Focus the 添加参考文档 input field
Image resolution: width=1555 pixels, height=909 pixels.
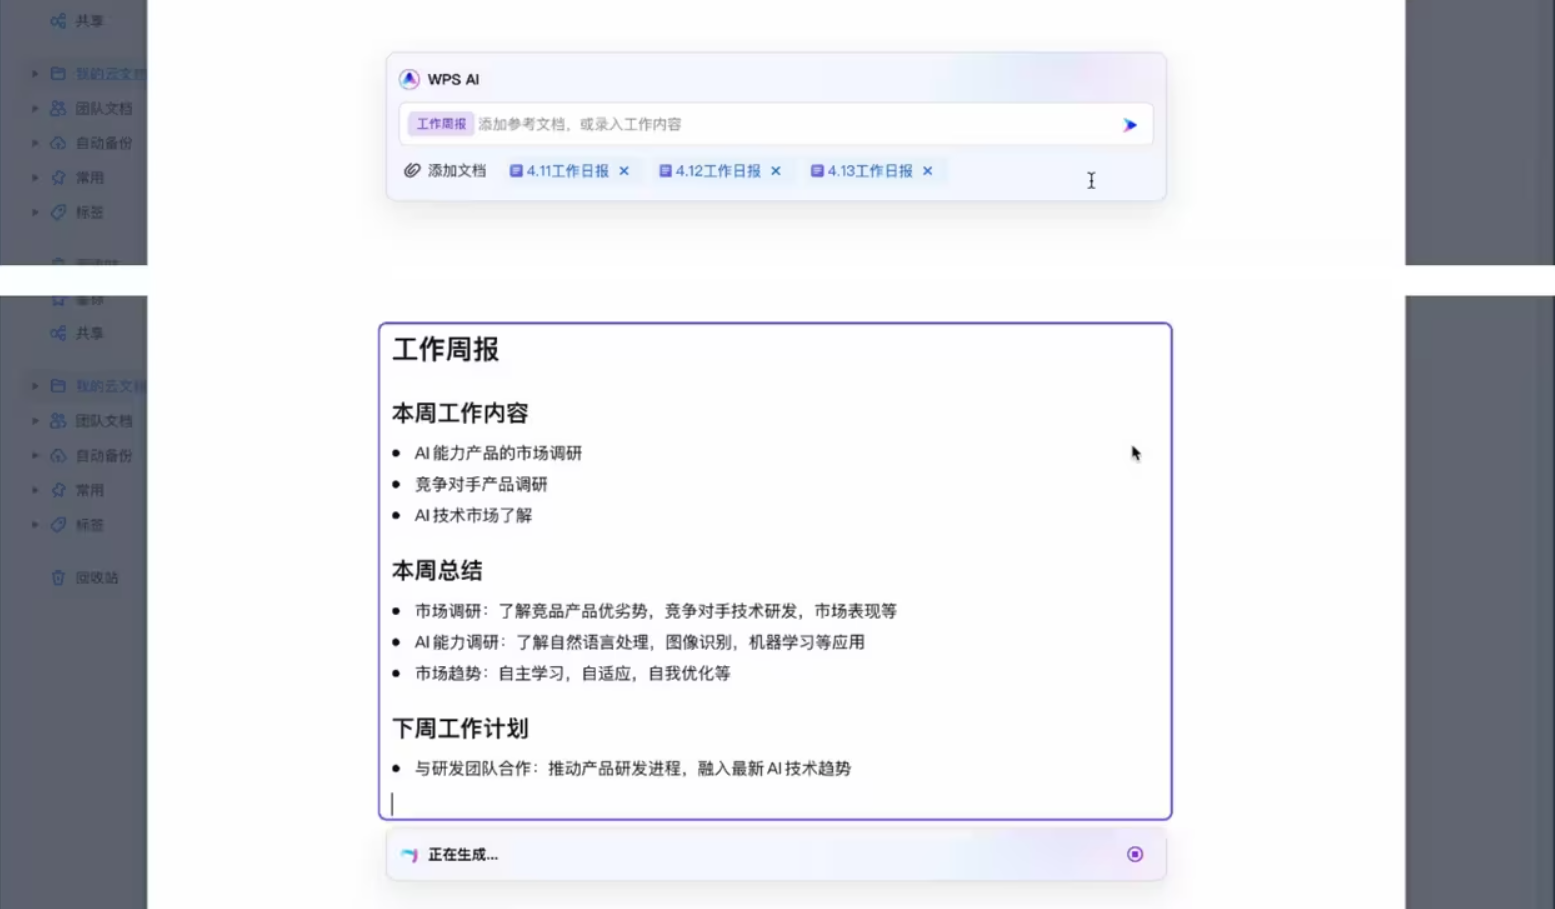(x=776, y=124)
